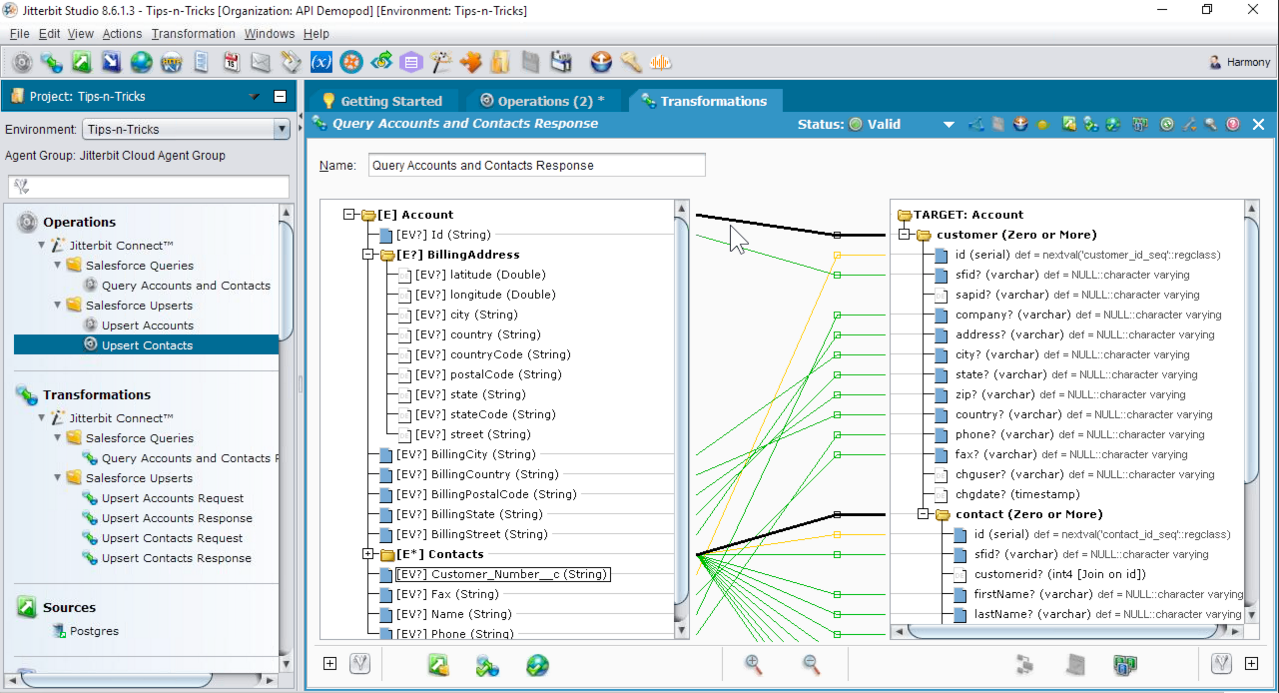This screenshot has width=1279, height=693.
Task: Collapse the BillingAddress node in the source tree
Action: [x=368, y=255]
